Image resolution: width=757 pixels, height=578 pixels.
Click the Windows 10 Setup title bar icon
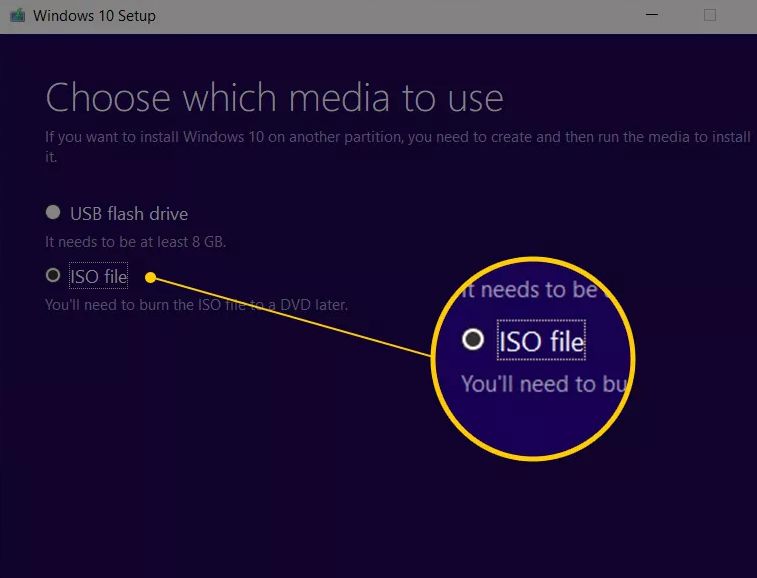pyautogui.click(x=17, y=16)
